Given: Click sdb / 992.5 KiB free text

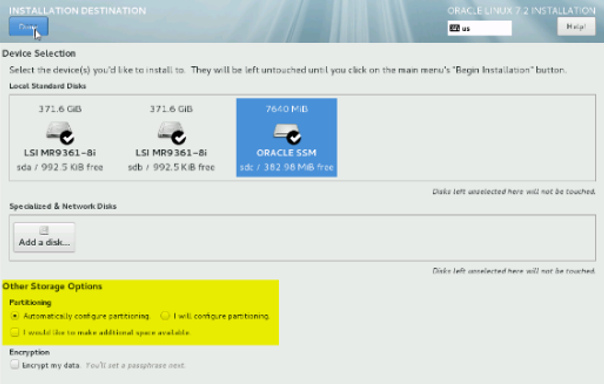Looking at the screenshot, I should point(171,167).
